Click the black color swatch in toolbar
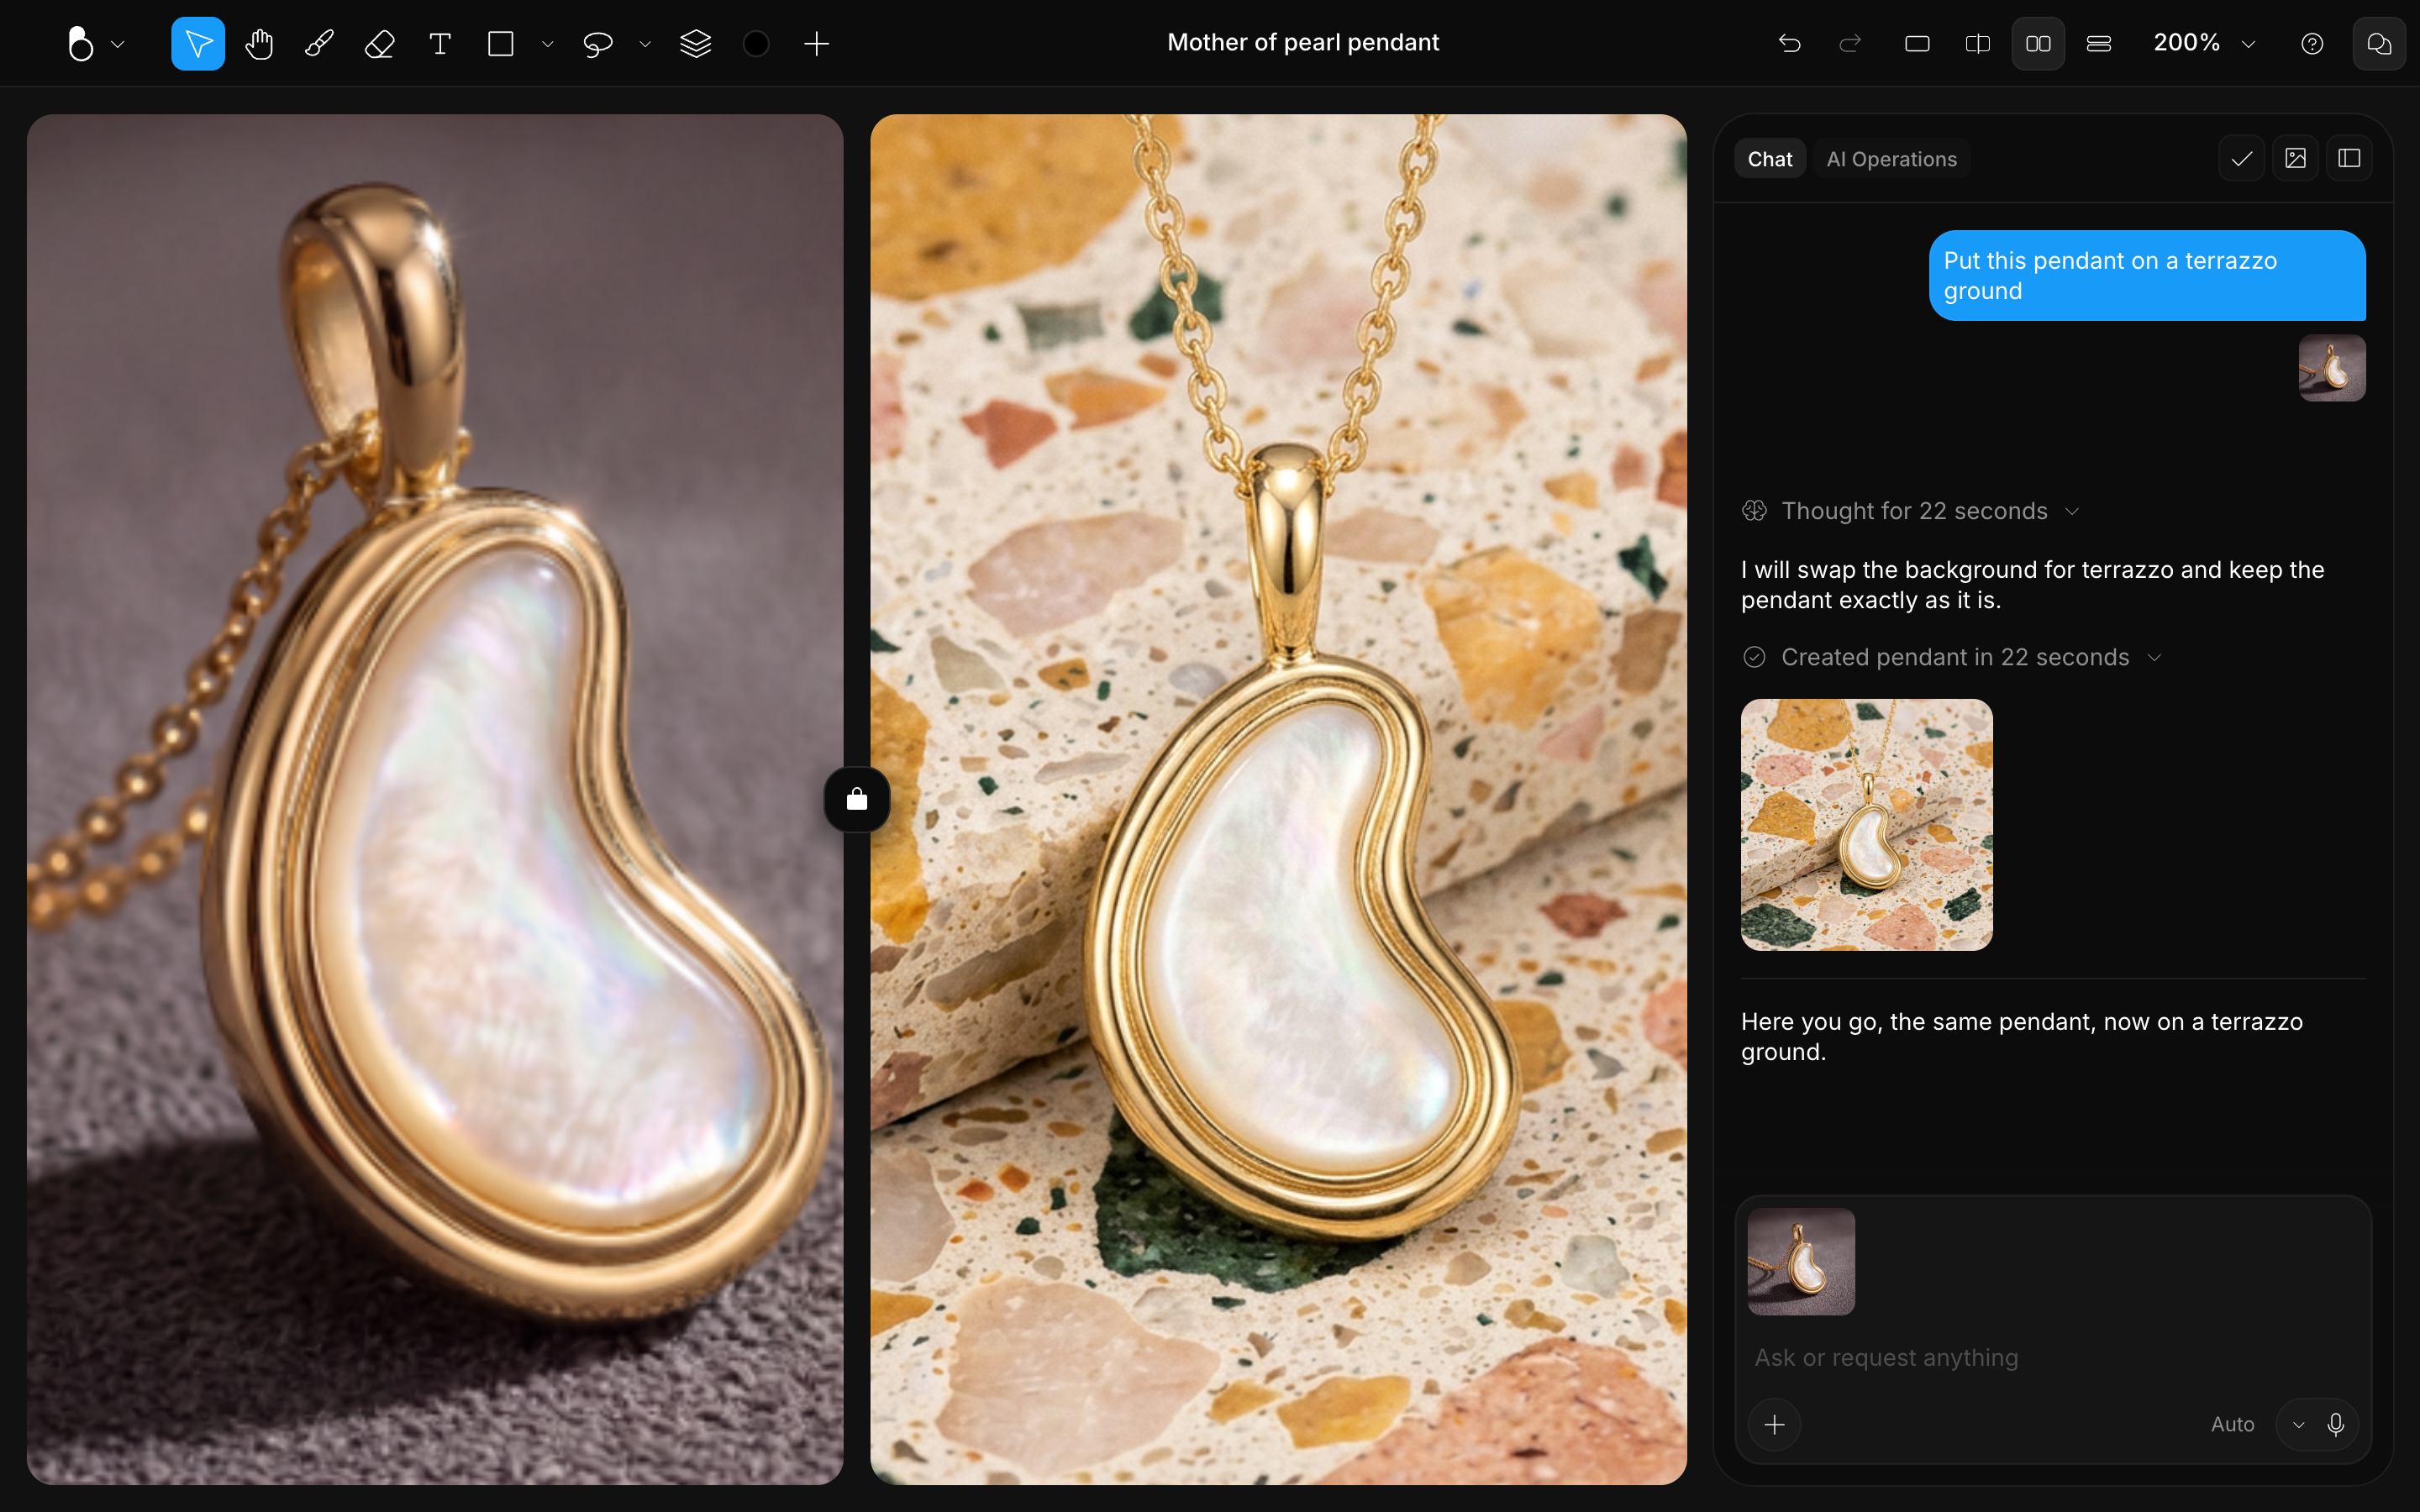 coord(756,43)
